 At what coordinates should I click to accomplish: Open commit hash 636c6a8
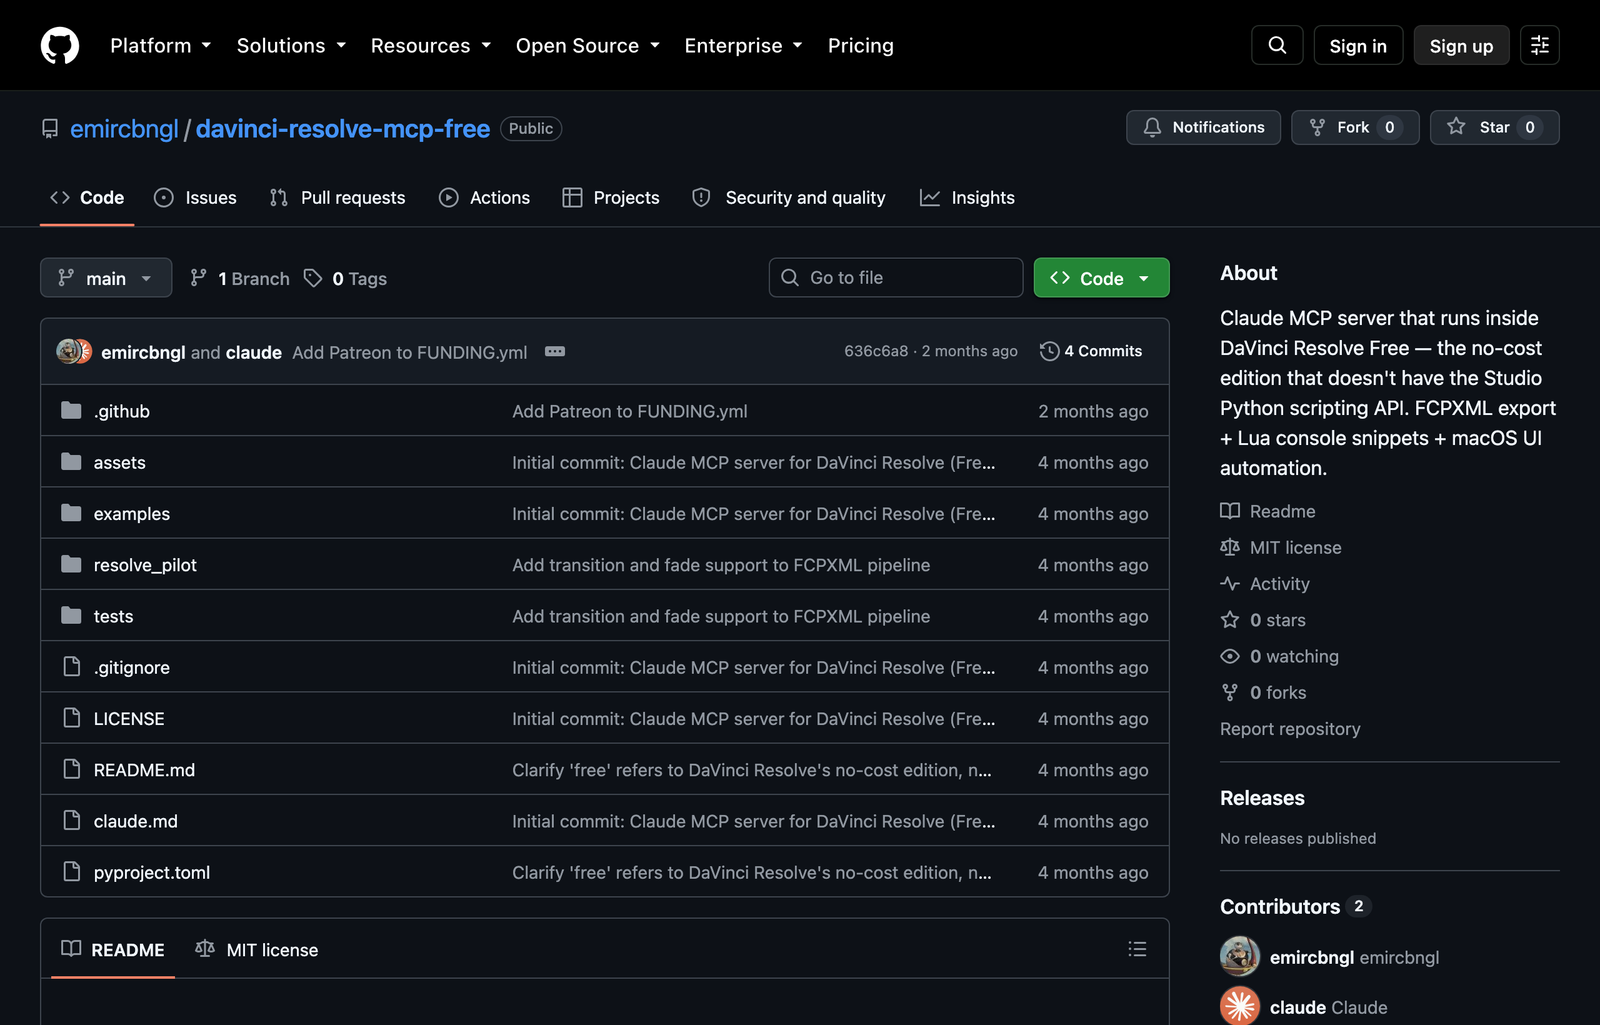pyautogui.click(x=876, y=351)
